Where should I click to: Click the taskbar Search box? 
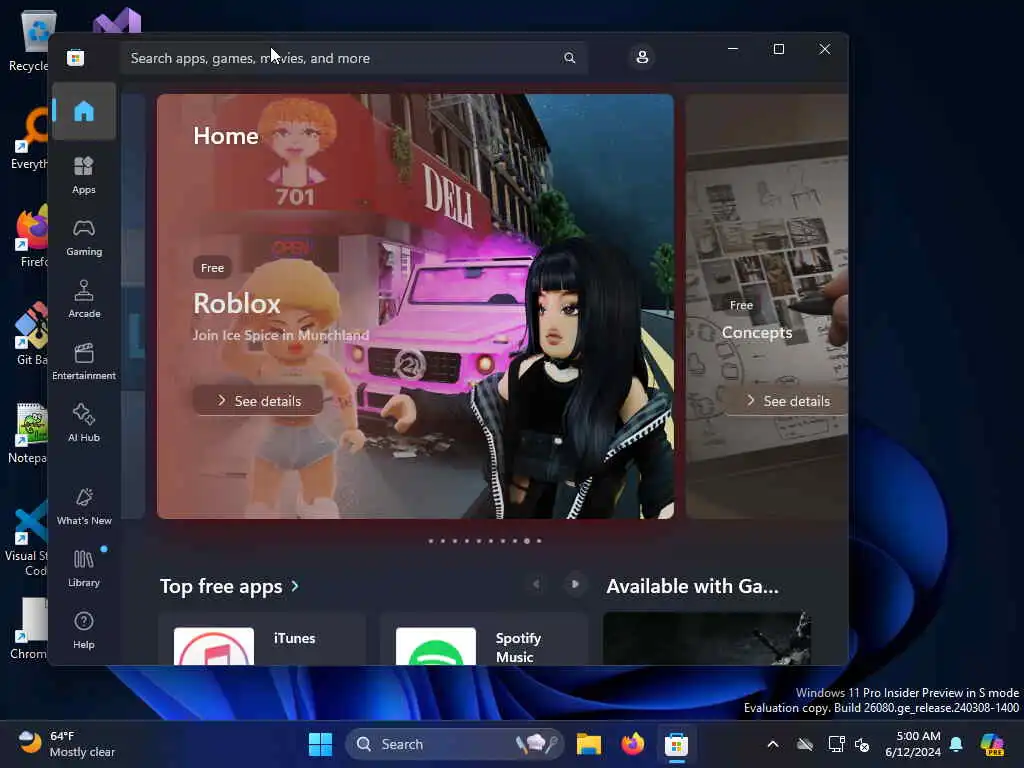(x=455, y=744)
